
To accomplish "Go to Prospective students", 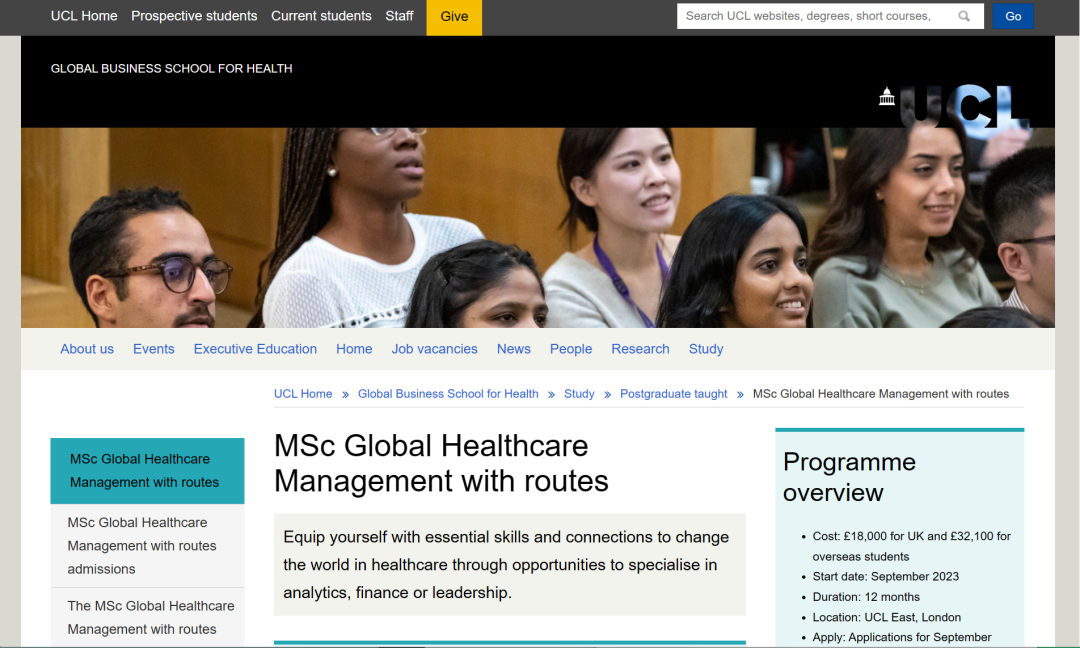I will (x=194, y=16).
